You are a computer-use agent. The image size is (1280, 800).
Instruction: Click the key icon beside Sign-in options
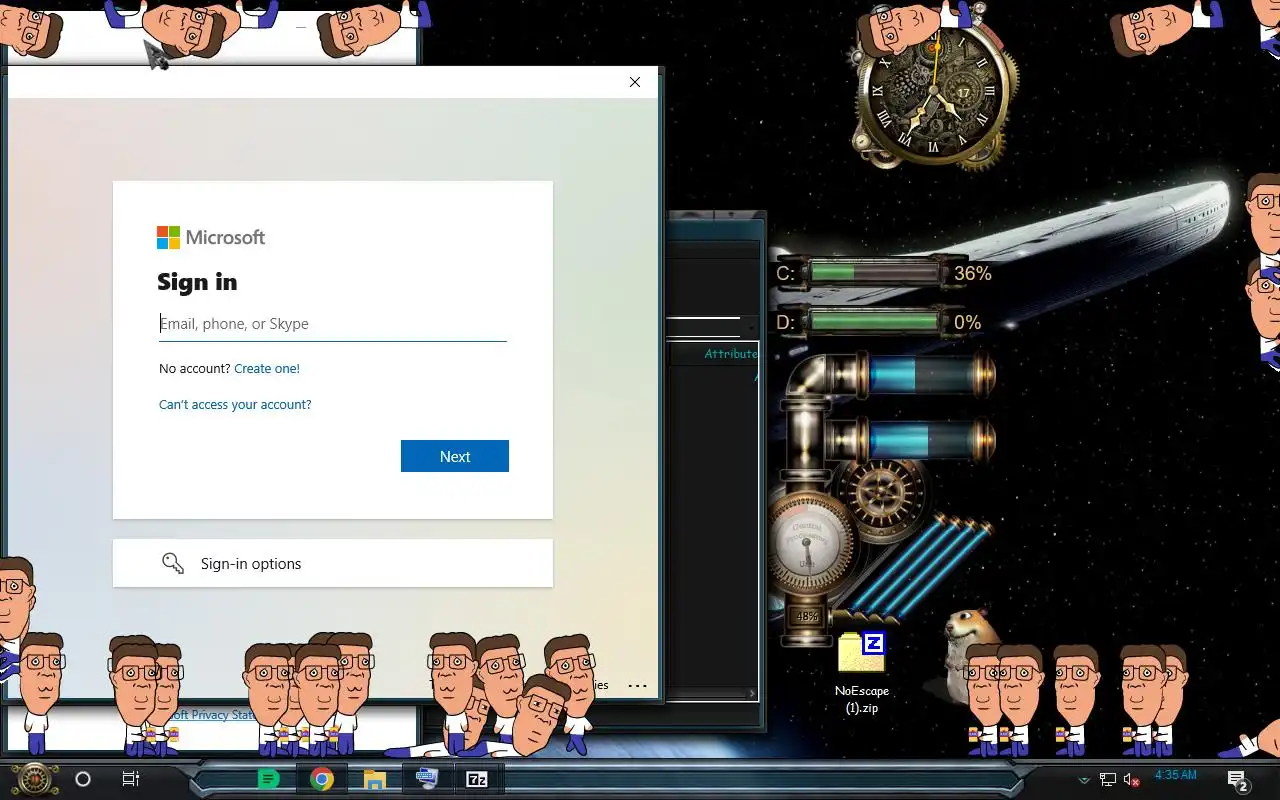coord(173,564)
